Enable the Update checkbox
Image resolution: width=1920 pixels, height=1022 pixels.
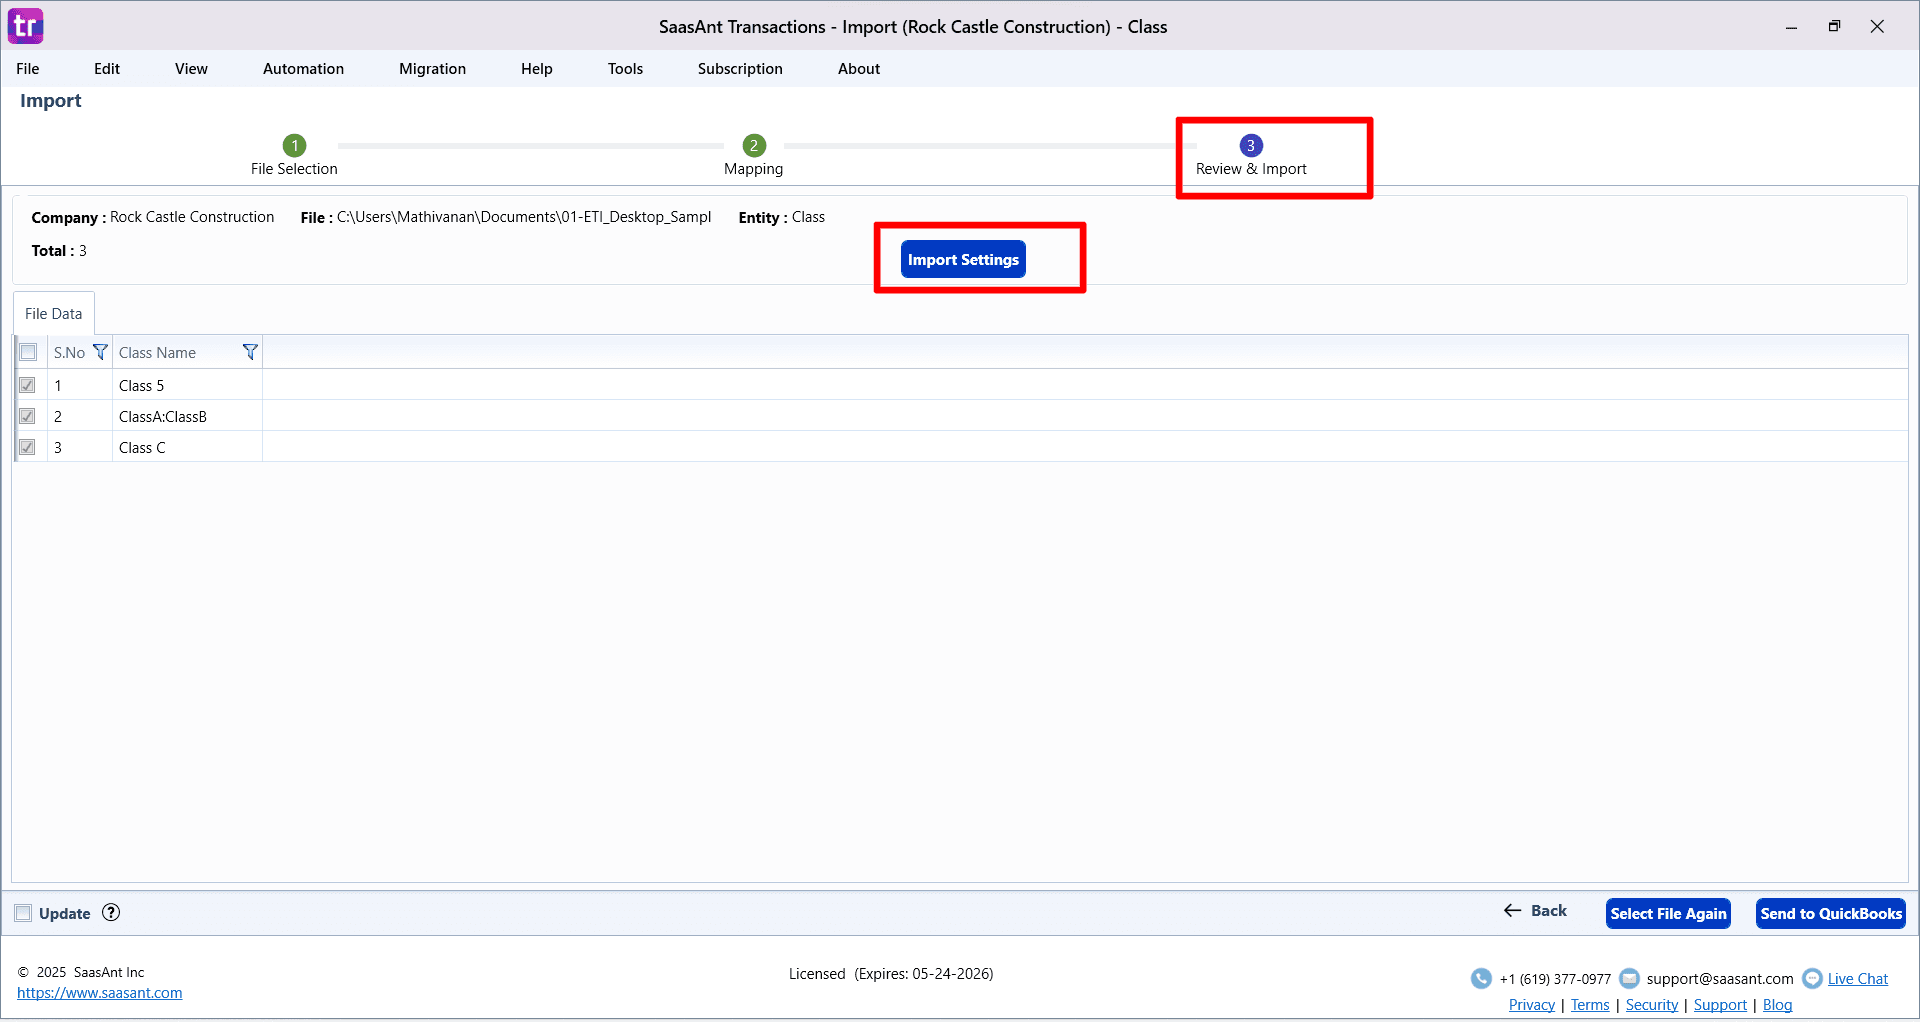click(23, 913)
